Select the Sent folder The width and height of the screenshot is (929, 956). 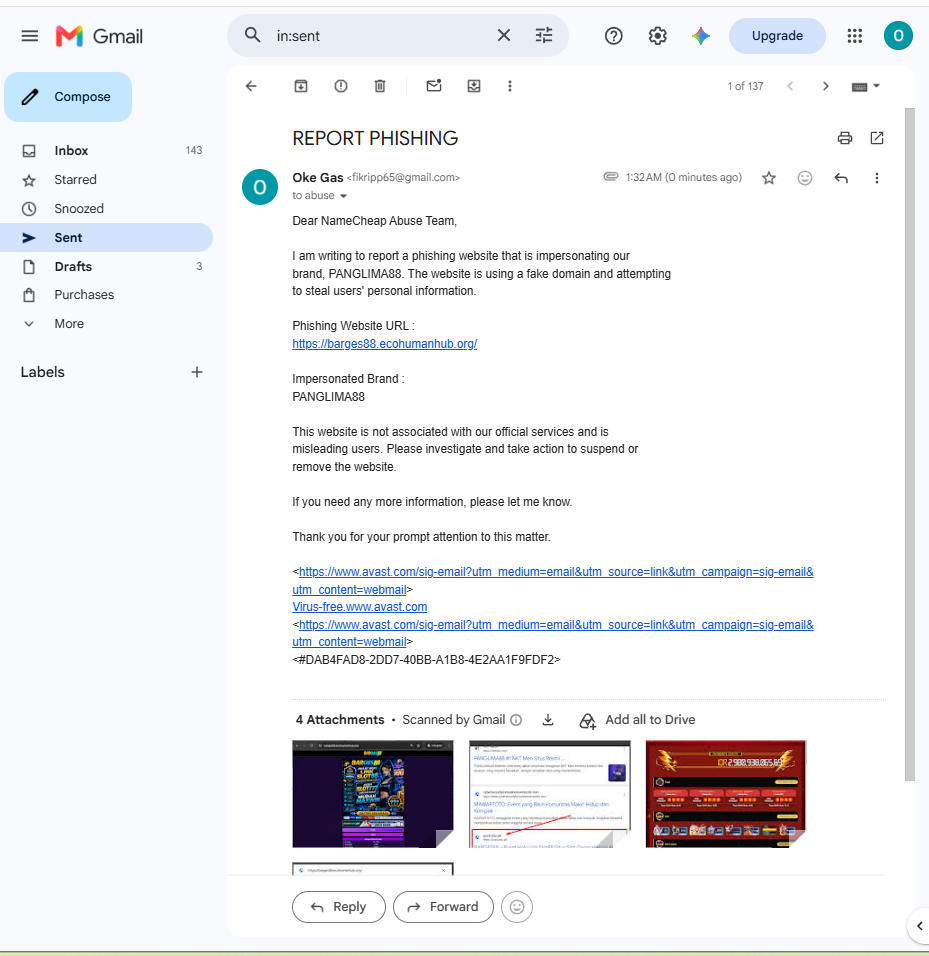tap(107, 238)
